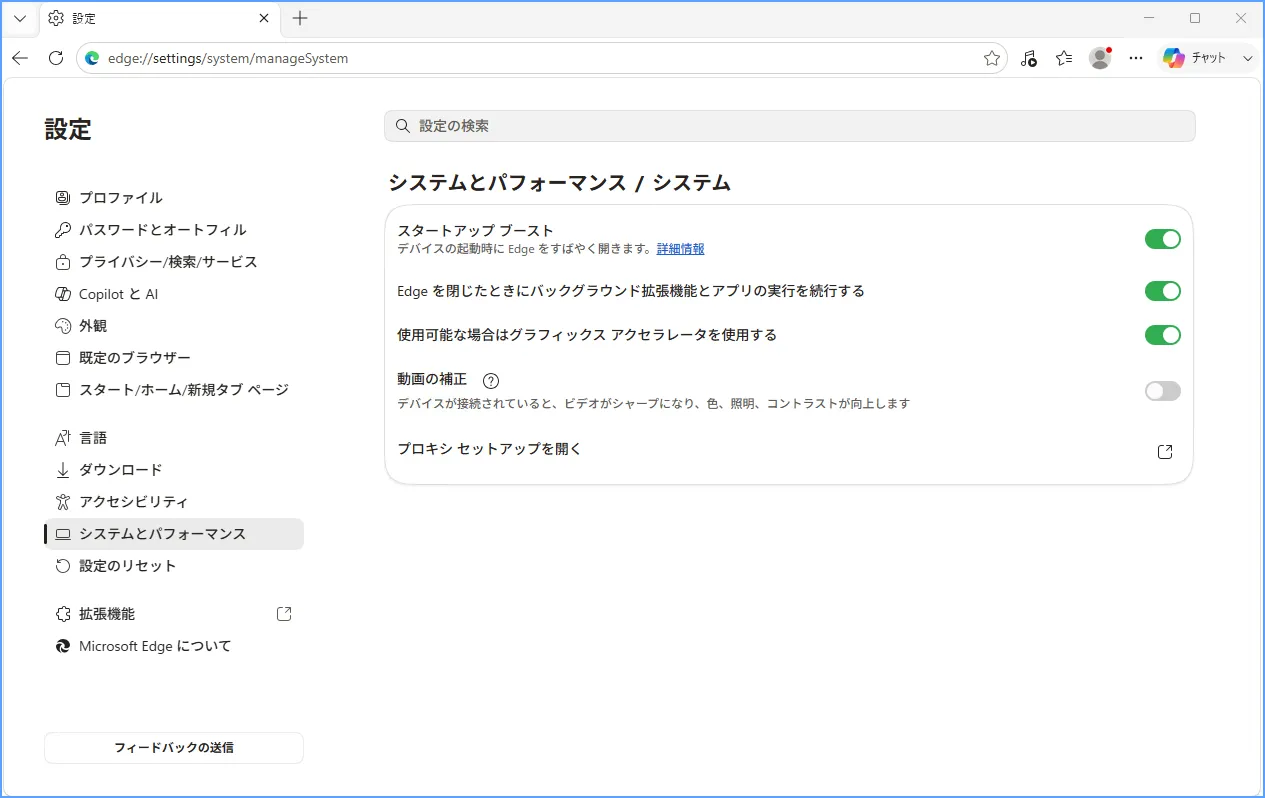Open the tab search chevron

coord(20,18)
